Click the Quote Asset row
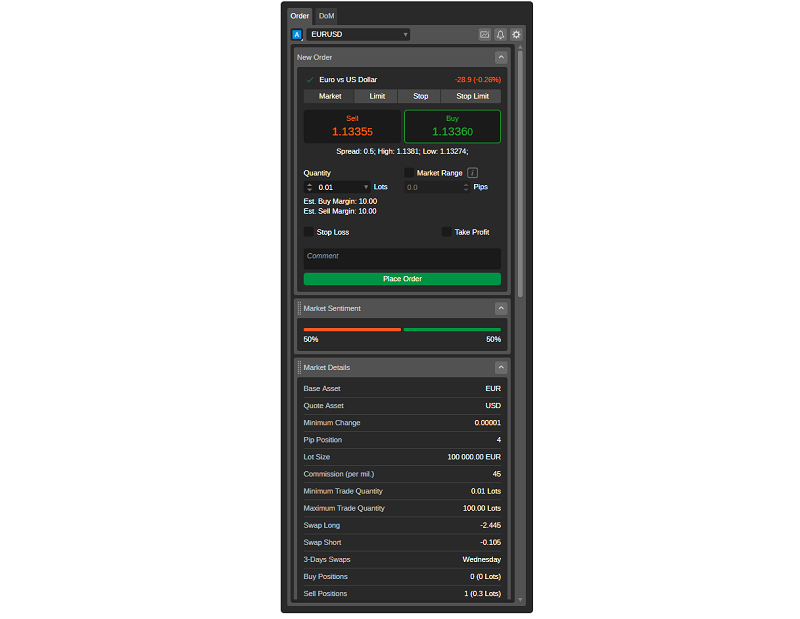 (402, 406)
